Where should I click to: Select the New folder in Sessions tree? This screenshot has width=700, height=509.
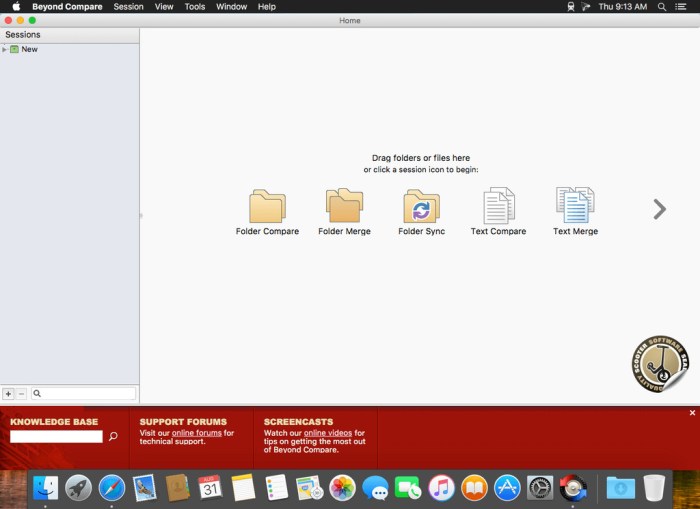(29, 49)
